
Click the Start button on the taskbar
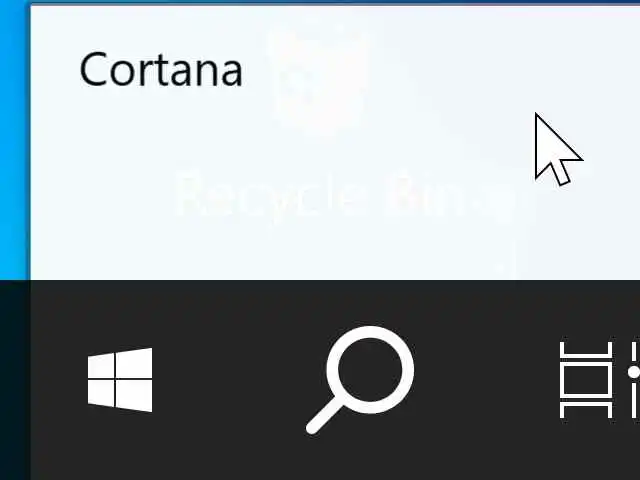pyautogui.click(x=120, y=380)
